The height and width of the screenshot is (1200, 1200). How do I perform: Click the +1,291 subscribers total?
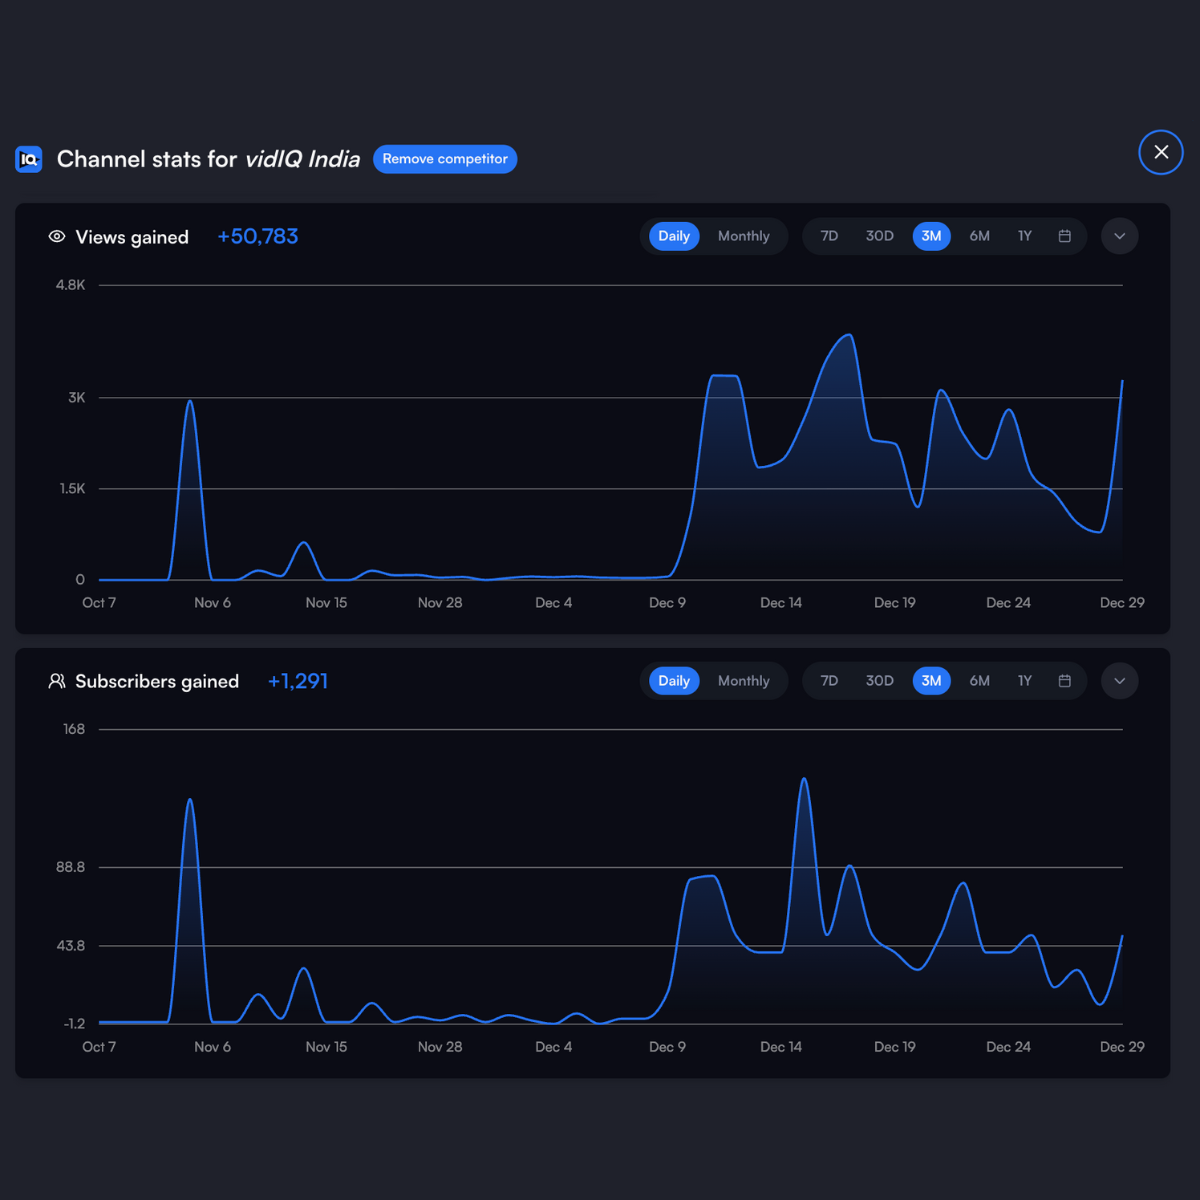pos(298,681)
